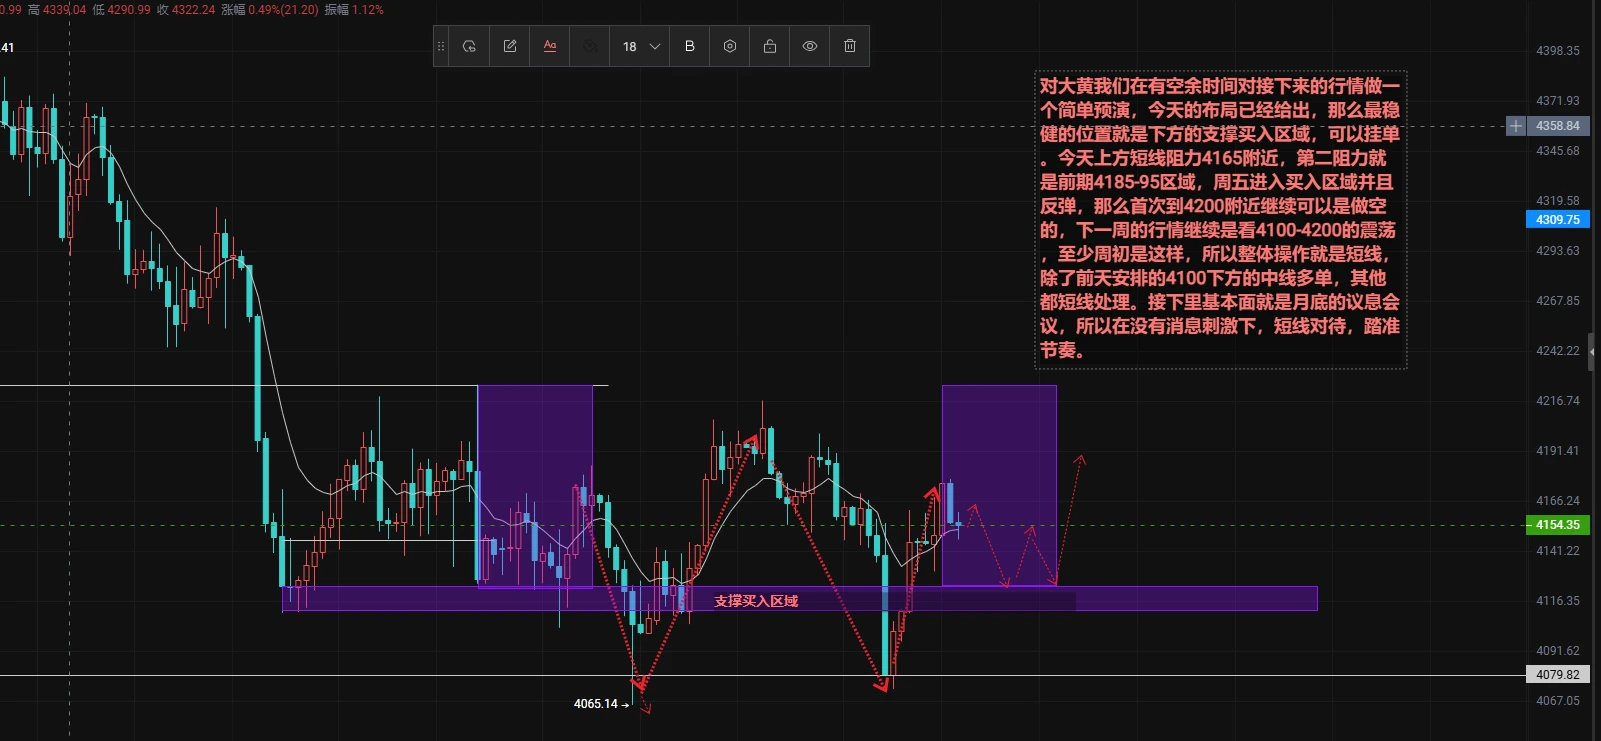
Task: Click the restore shape icon in toolbar
Action: [469, 46]
